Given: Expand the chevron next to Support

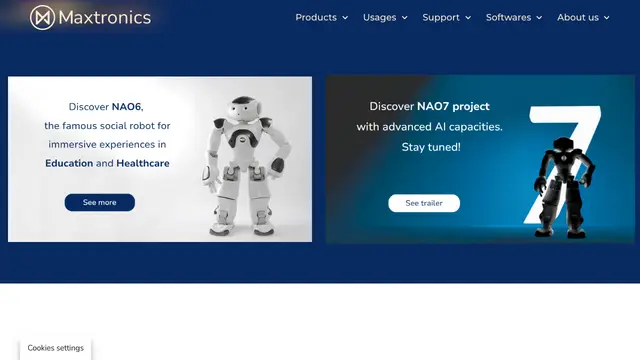Looking at the screenshot, I should tap(468, 18).
